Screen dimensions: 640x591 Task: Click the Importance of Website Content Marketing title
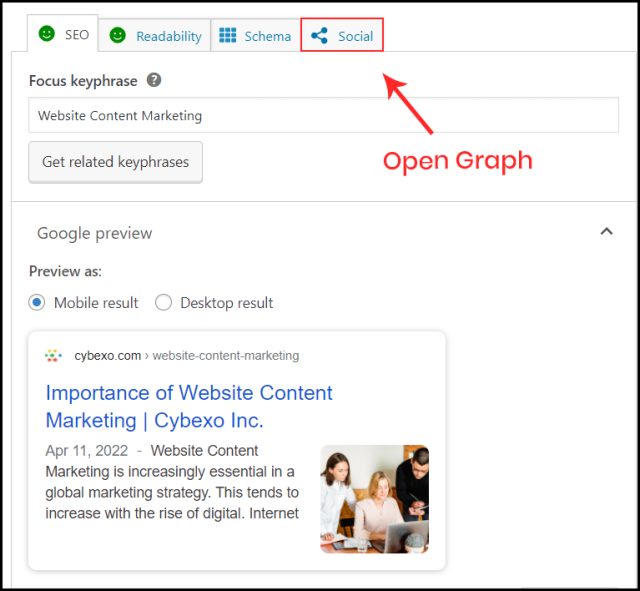(x=189, y=407)
